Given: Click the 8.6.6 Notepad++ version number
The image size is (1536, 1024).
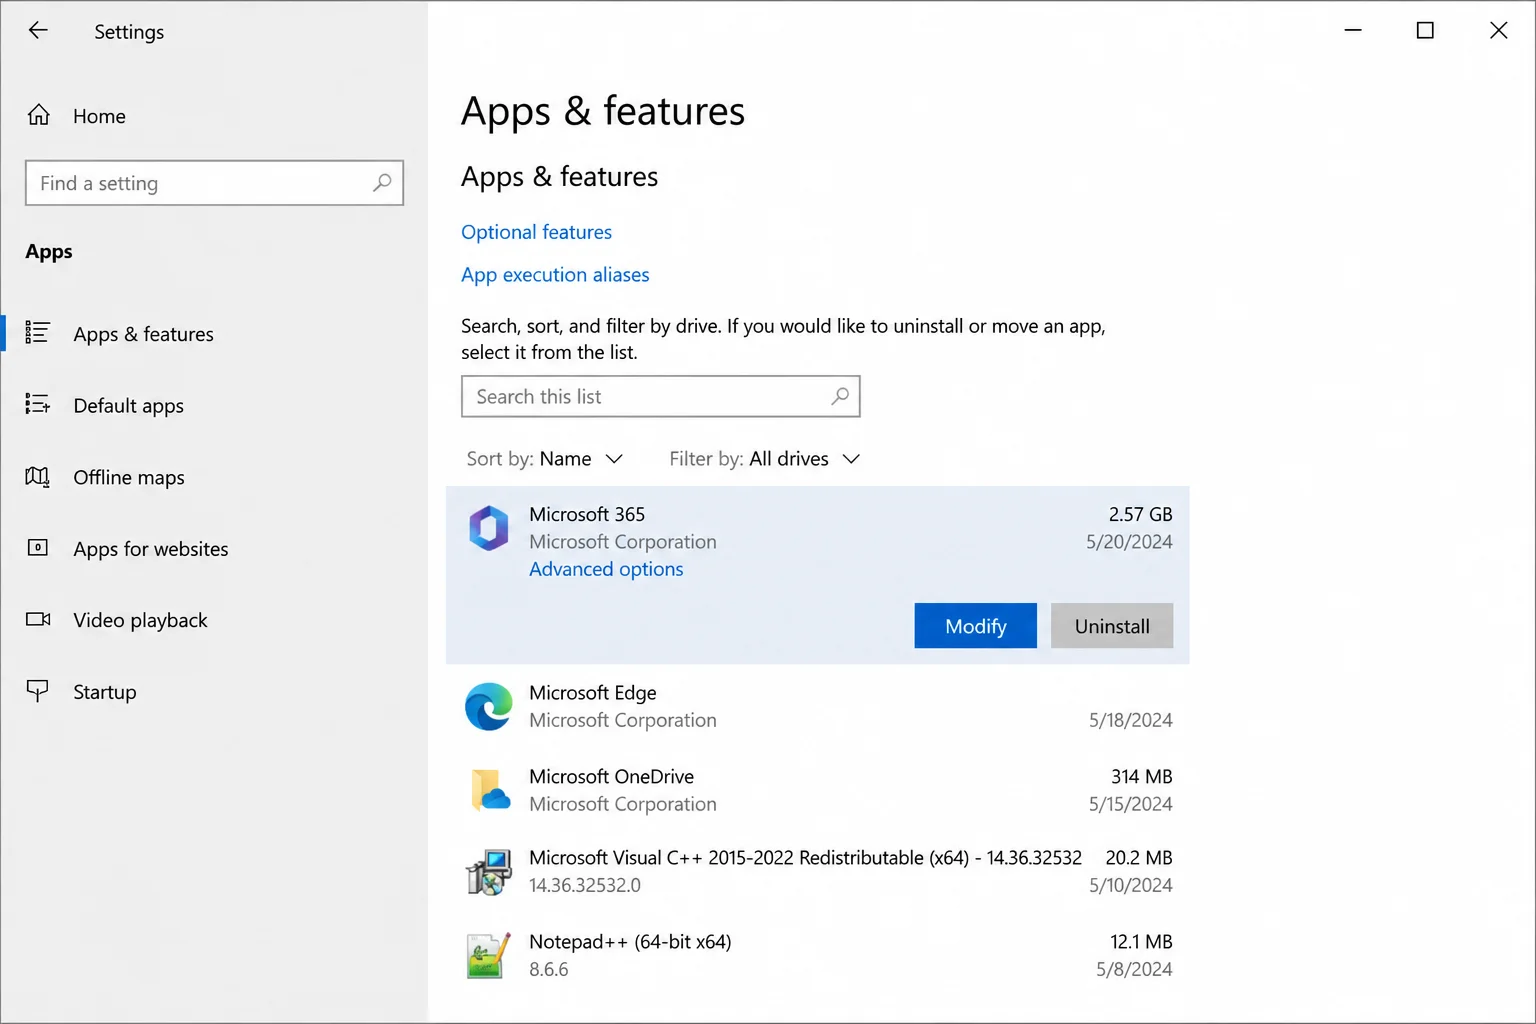Looking at the screenshot, I should pos(548,969).
